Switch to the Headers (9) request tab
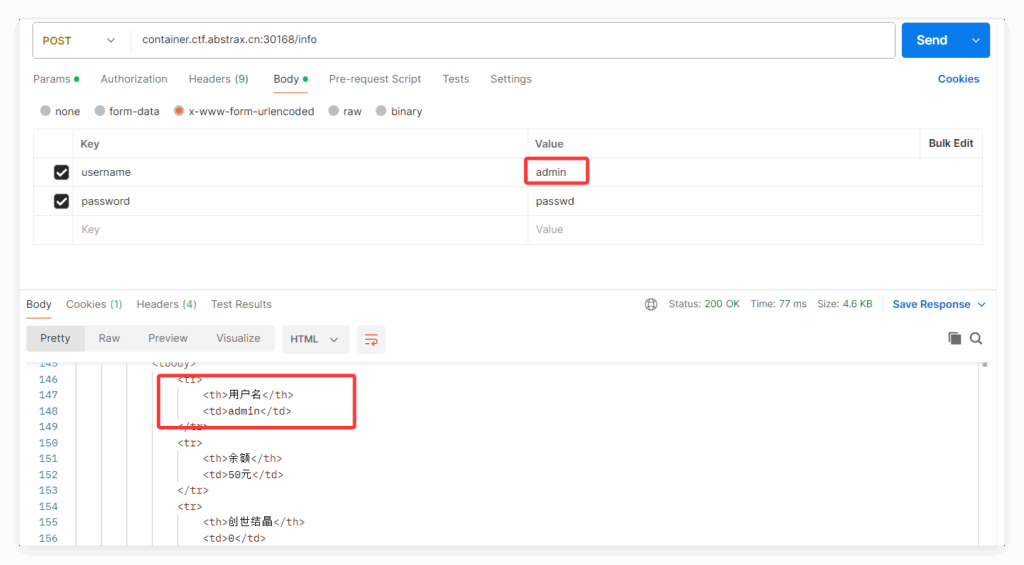Viewport: 1024px width, 565px height. pos(218,79)
